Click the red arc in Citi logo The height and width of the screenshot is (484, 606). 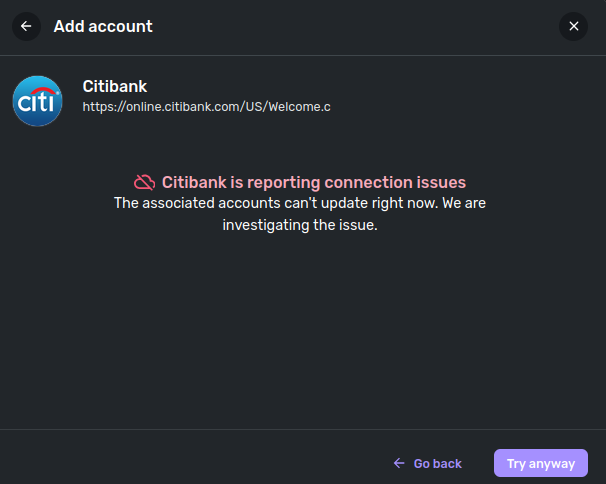pyautogui.click(x=44, y=91)
